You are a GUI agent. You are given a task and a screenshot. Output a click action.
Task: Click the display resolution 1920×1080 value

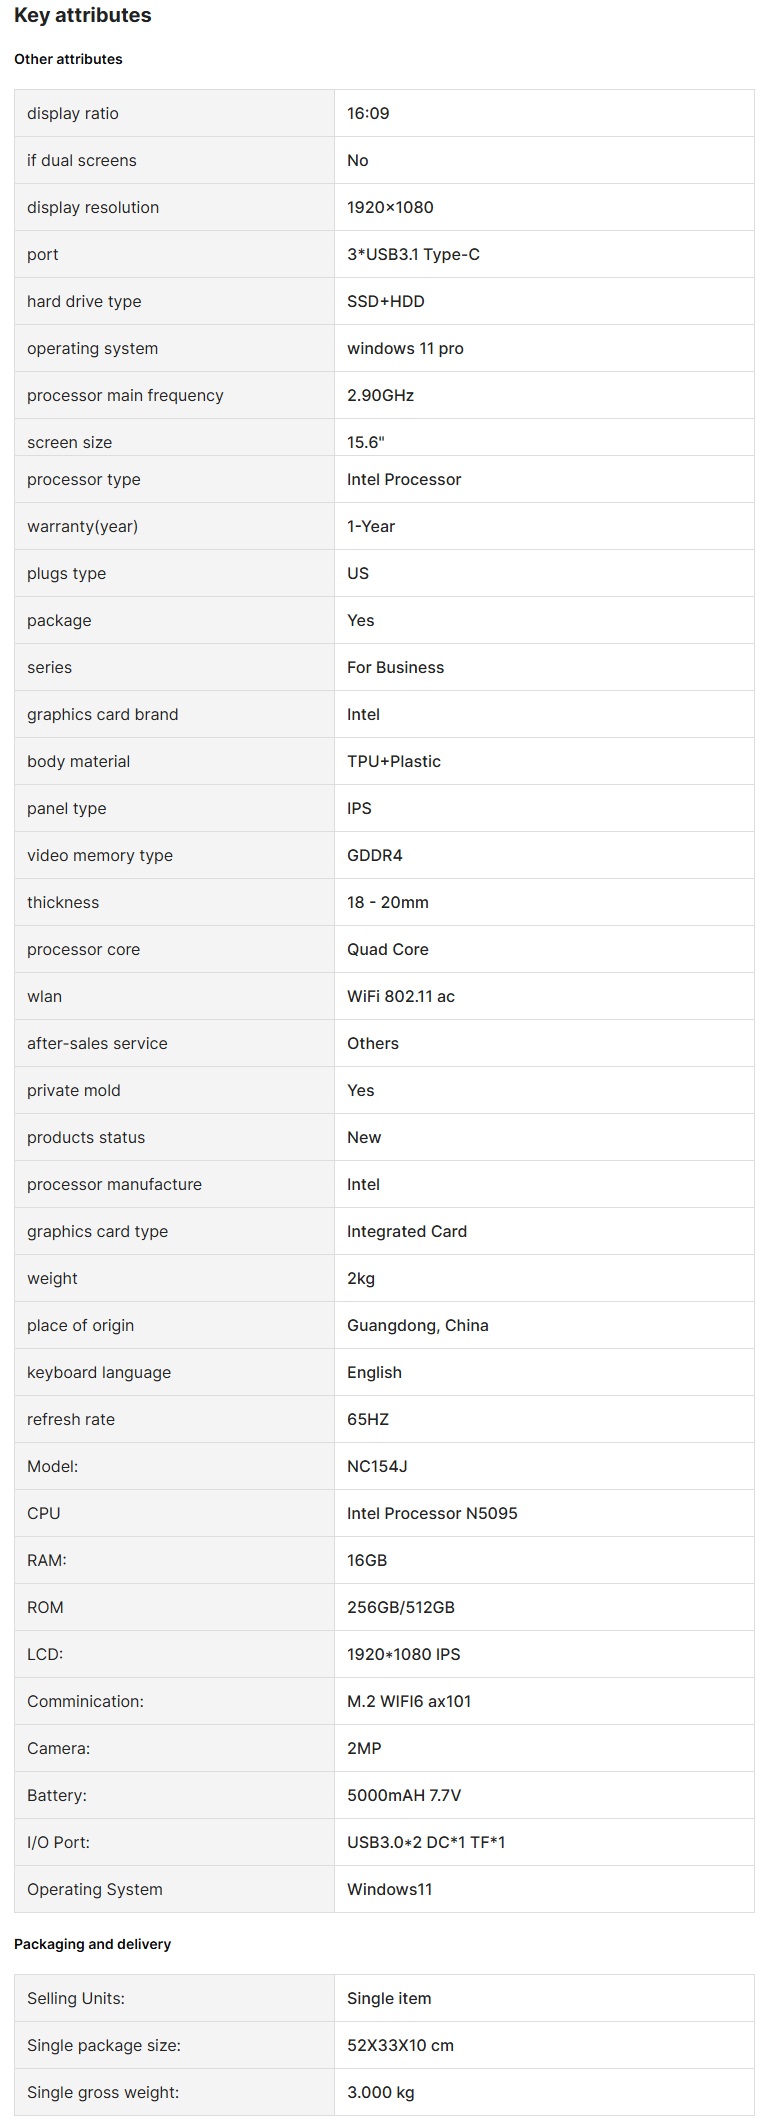[390, 207]
